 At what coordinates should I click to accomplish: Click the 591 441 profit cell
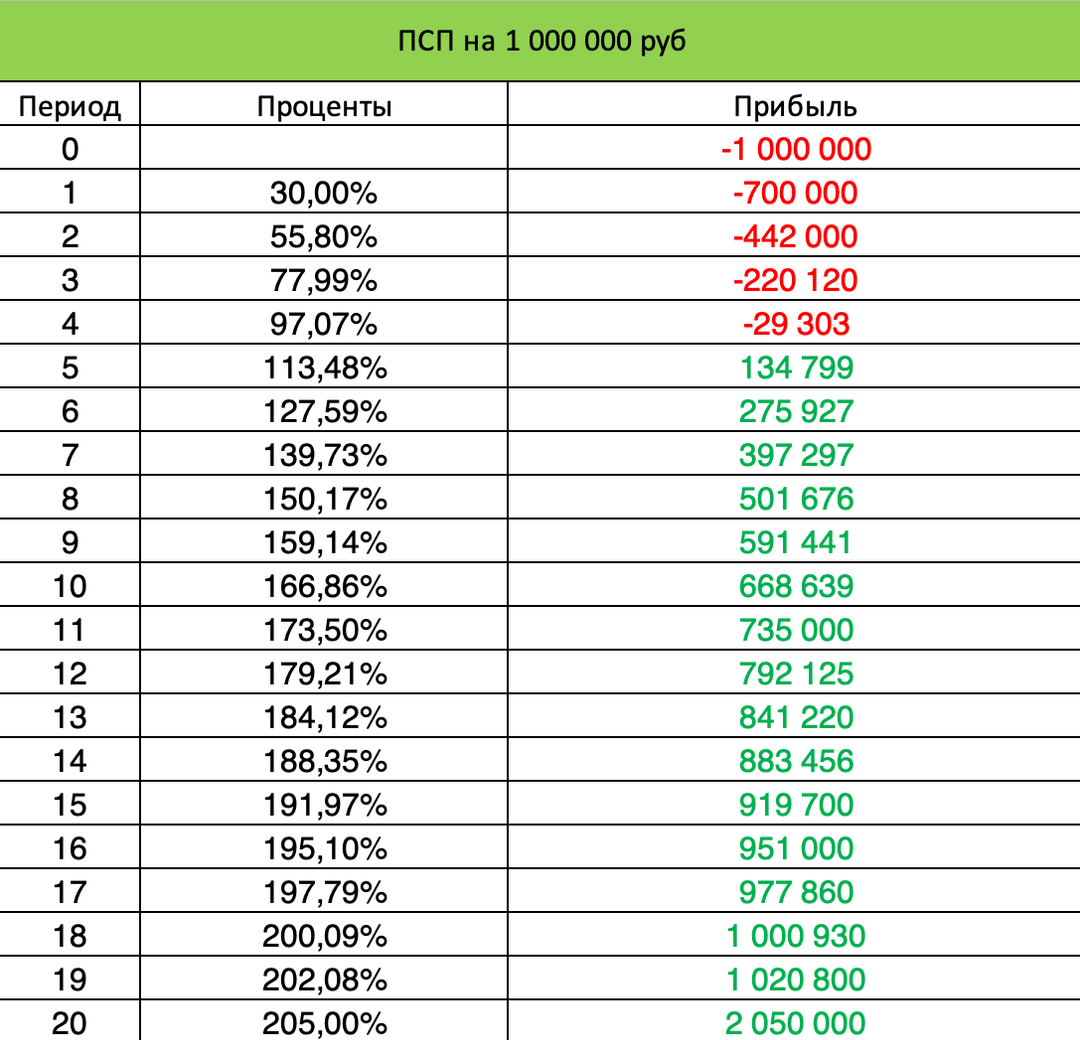click(x=795, y=543)
